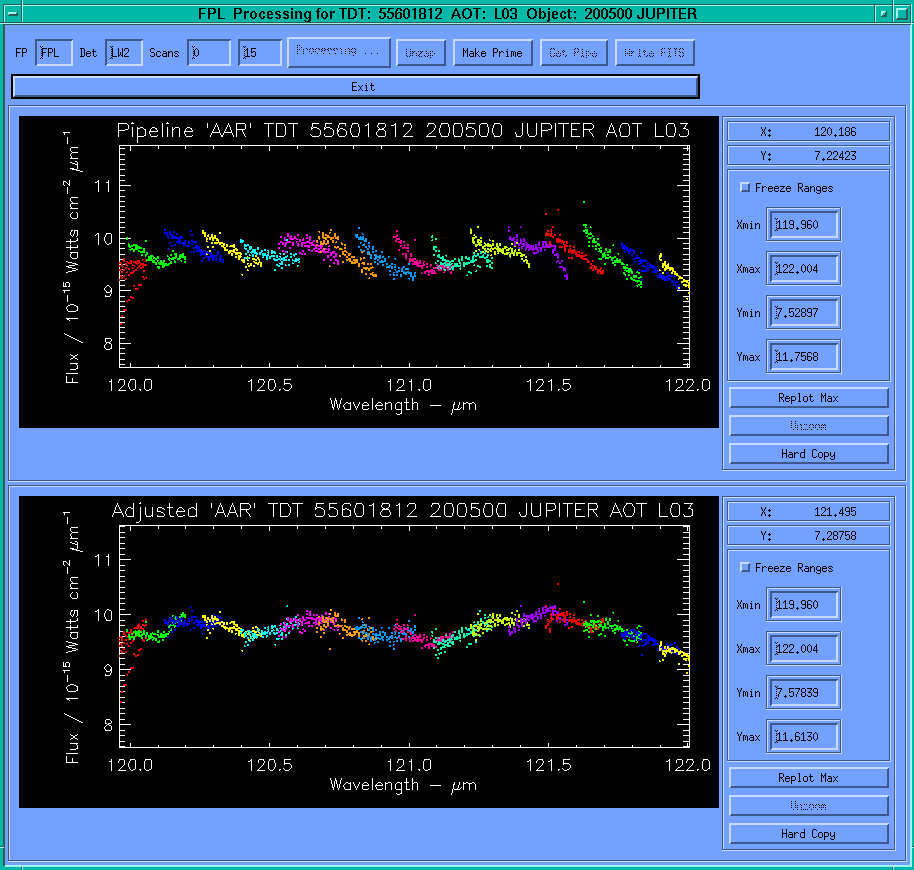
Task: Enable Freeze Ranges for the Adjusted plot
Action: pyautogui.click(x=745, y=568)
